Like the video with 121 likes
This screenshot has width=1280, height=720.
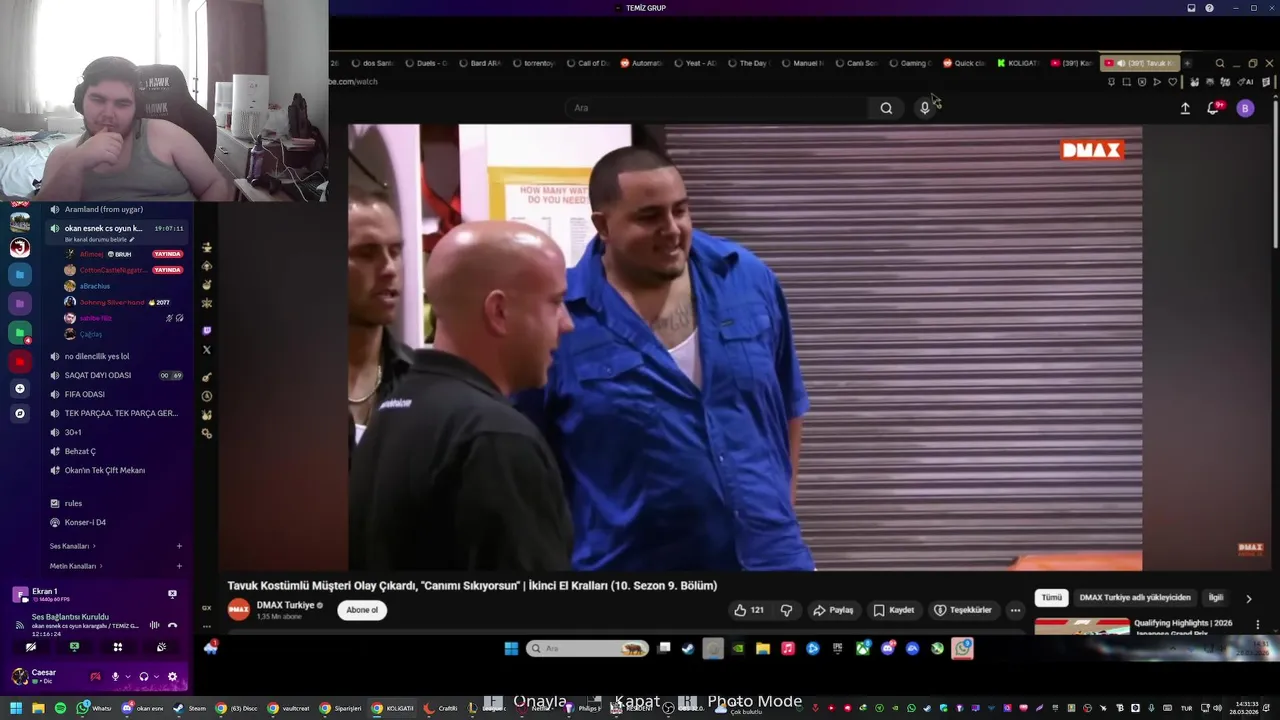[748, 610]
